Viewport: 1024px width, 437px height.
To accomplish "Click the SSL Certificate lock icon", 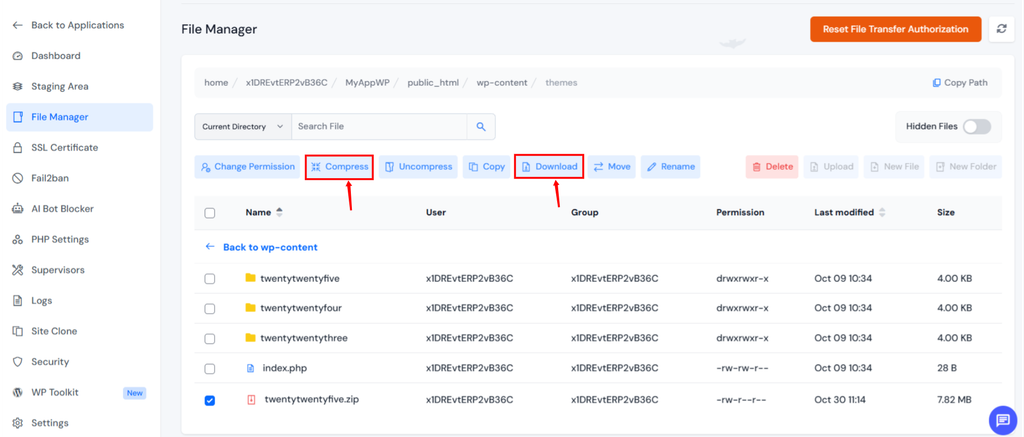I will click(x=18, y=148).
